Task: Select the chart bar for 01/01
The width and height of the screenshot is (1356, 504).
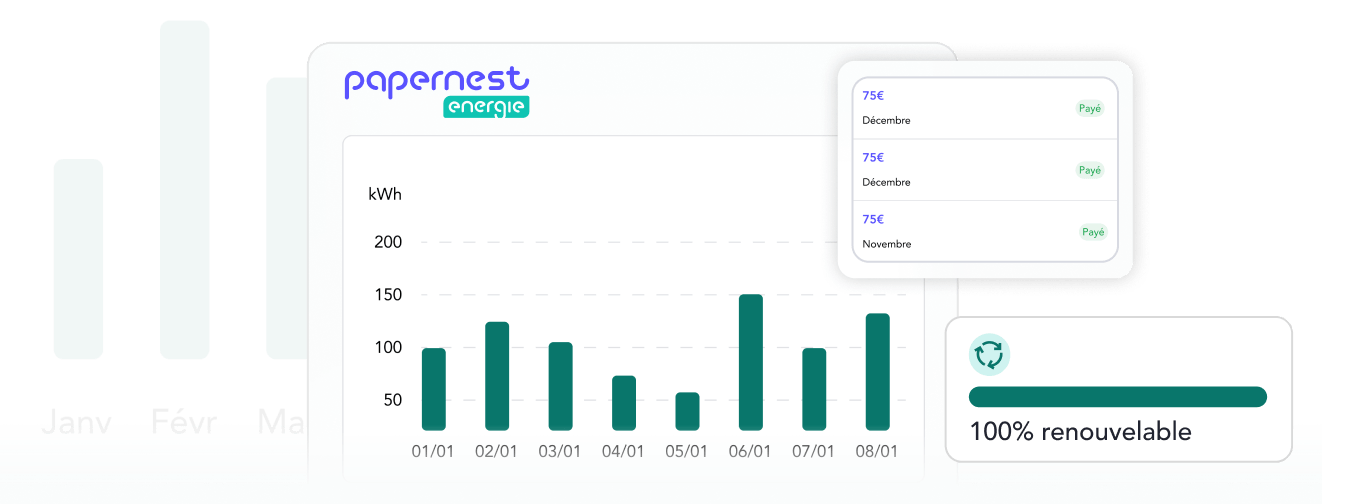Action: pos(434,389)
